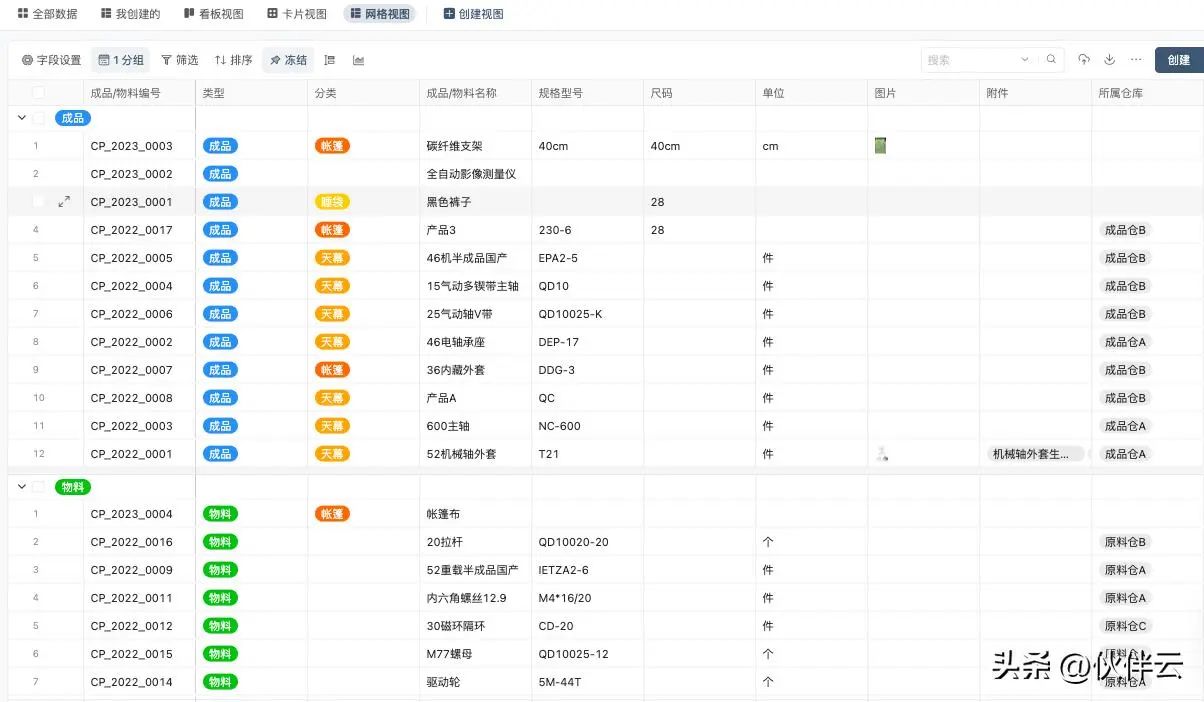Check the 物料 group checkbox

coord(39,487)
